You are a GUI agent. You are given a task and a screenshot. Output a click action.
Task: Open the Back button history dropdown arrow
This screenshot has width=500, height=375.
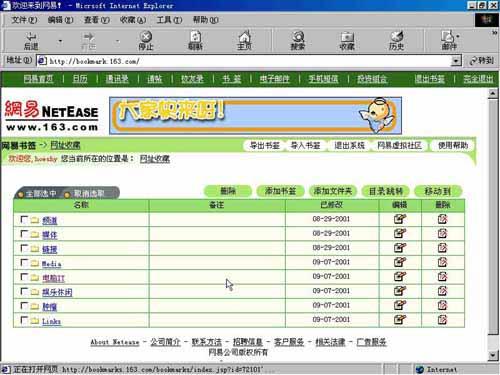tap(60, 41)
